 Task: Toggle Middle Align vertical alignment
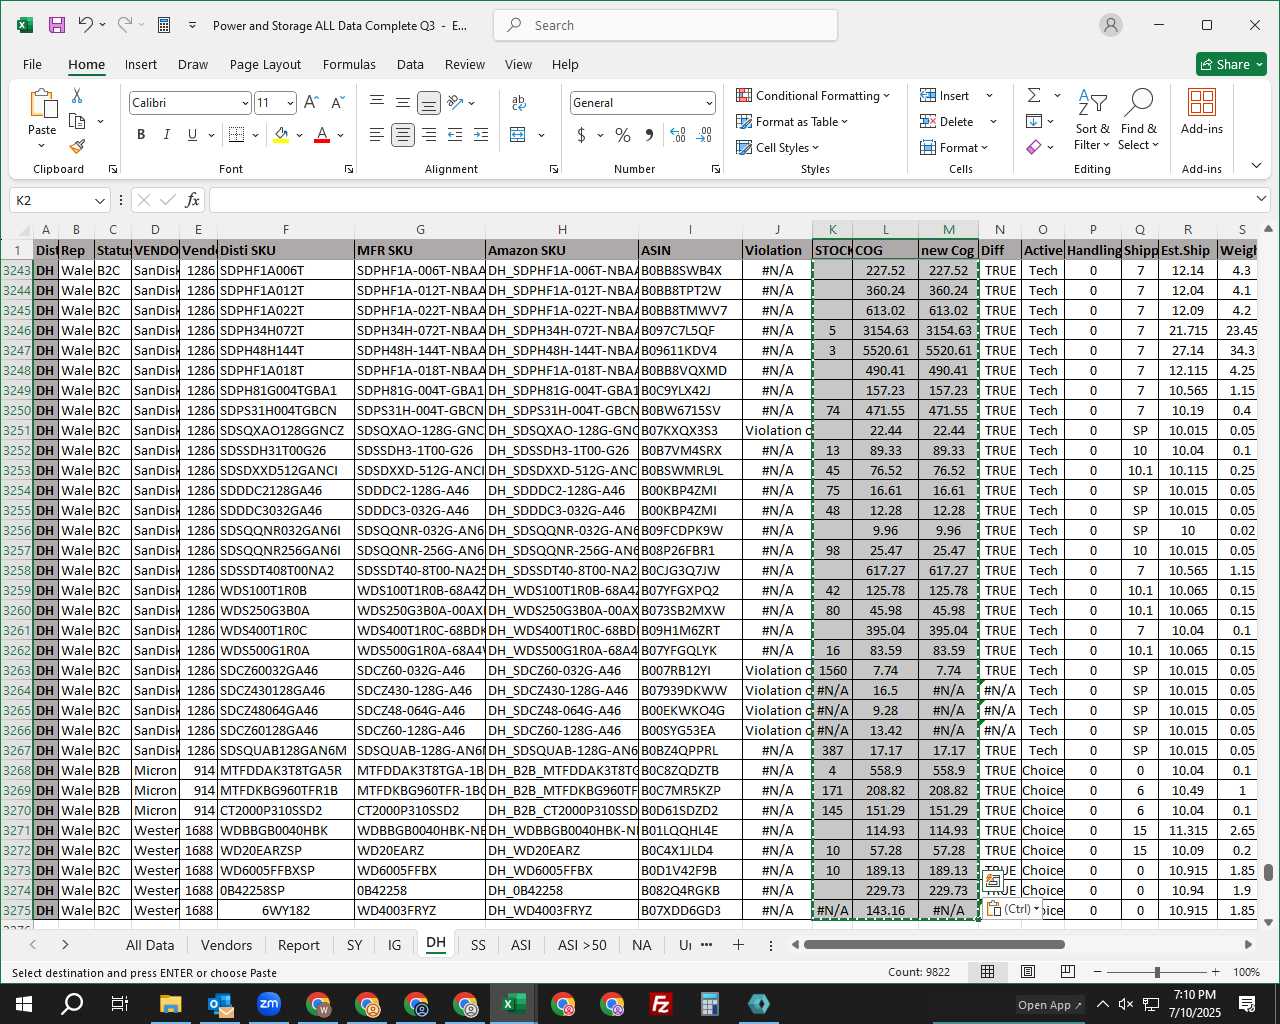click(402, 103)
